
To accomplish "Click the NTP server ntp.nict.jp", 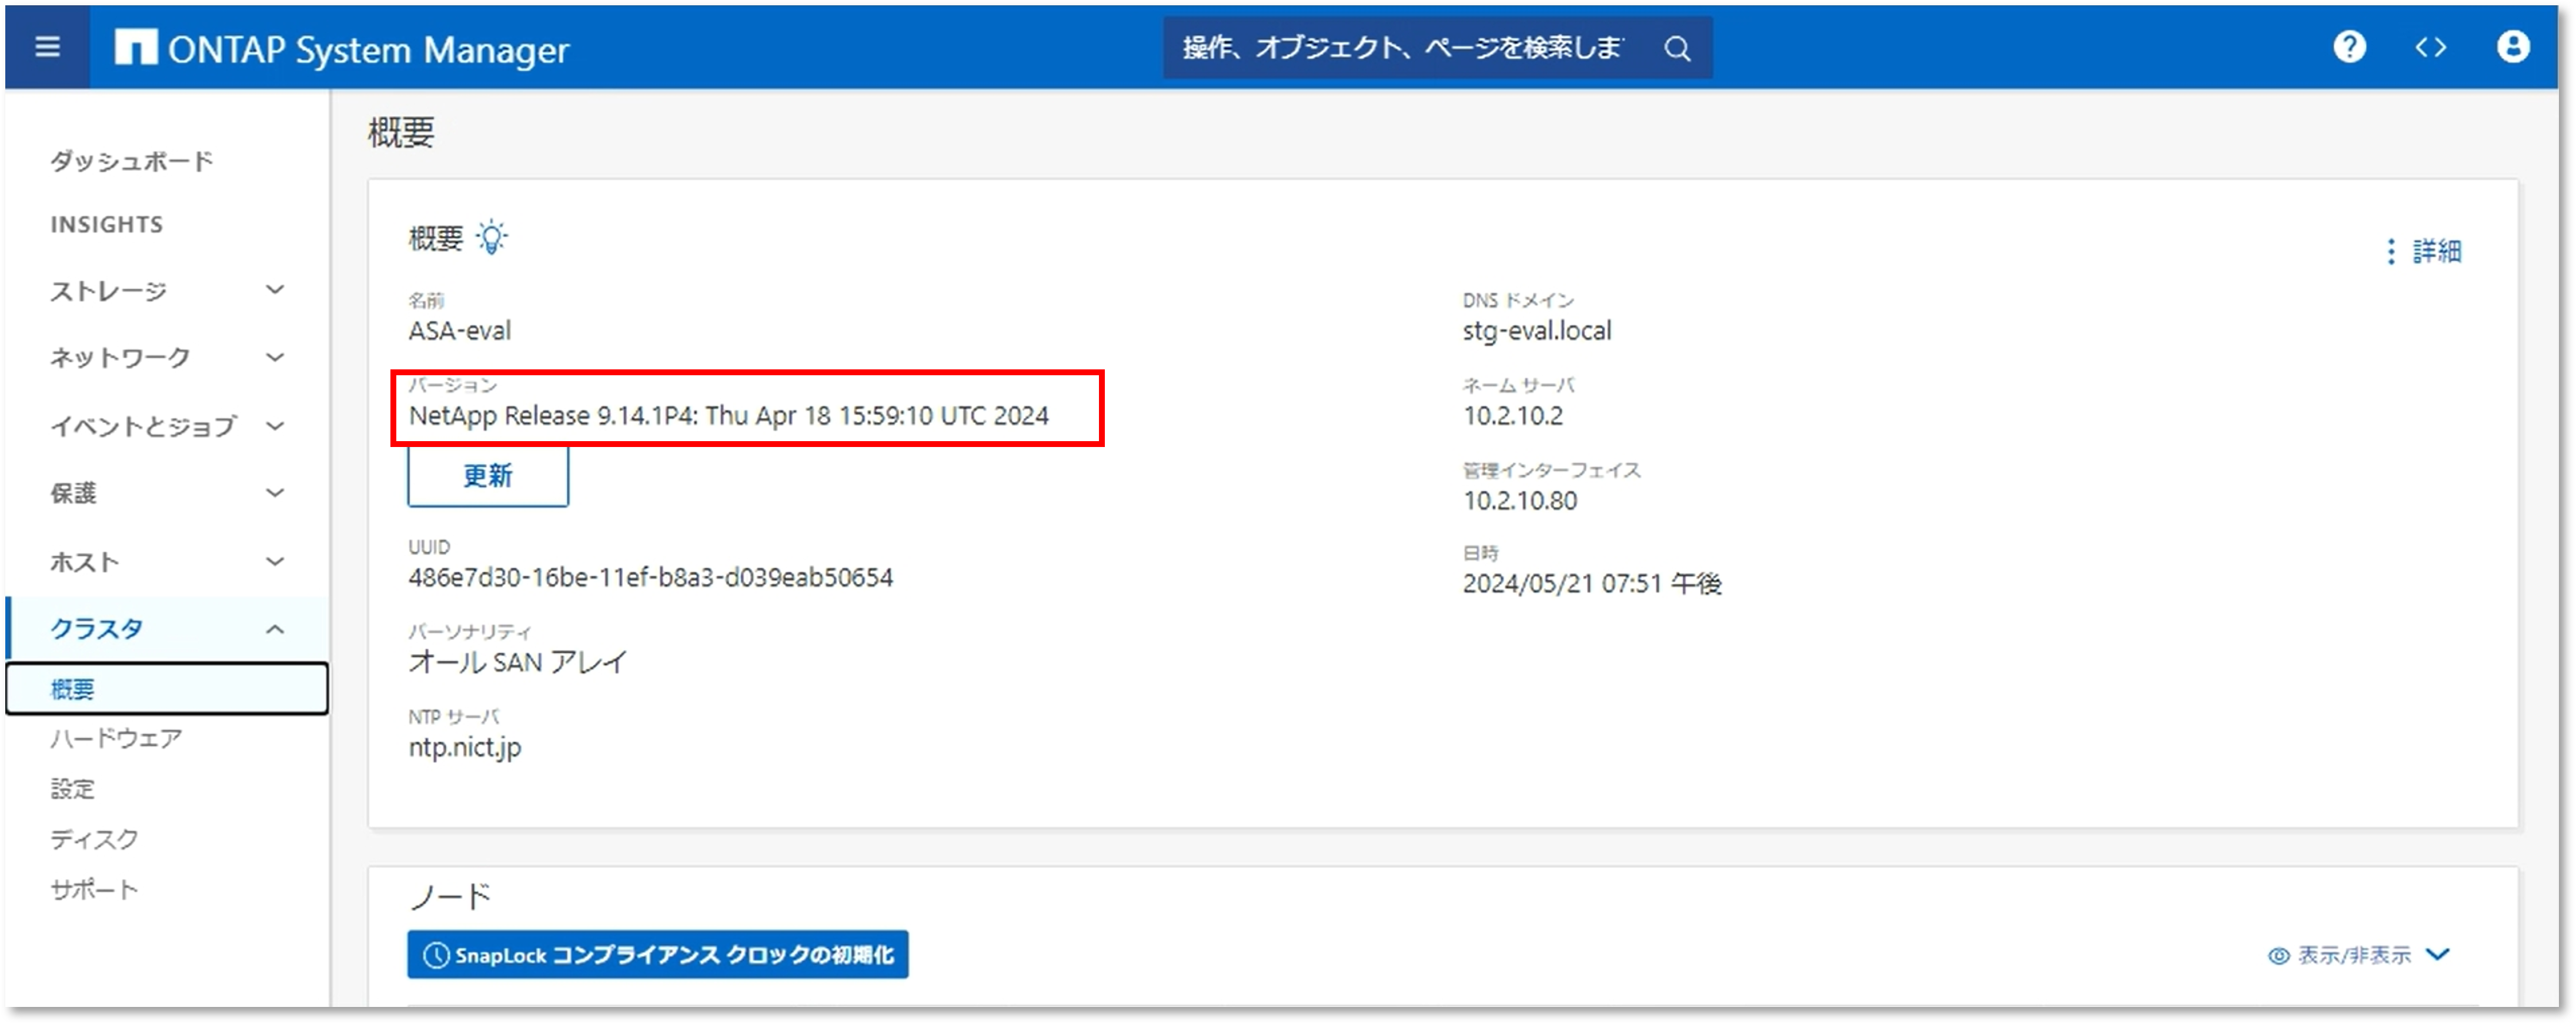I will [x=465, y=748].
